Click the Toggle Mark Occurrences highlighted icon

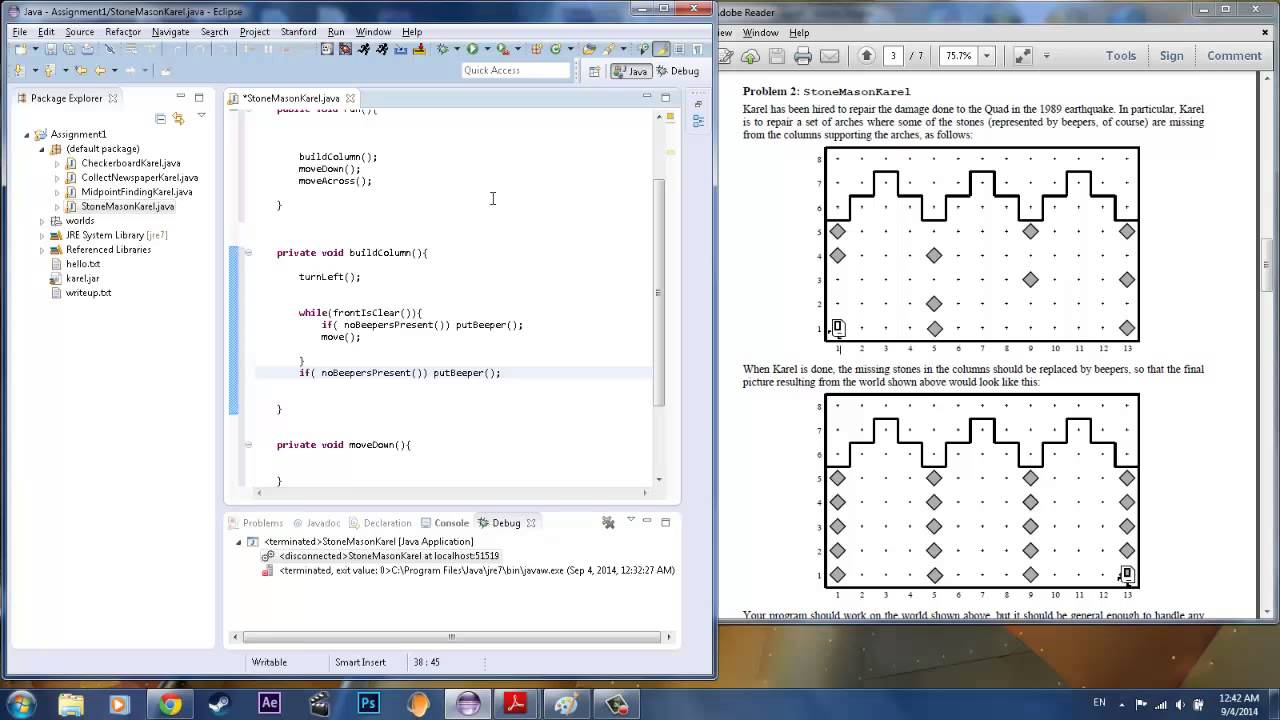[x=661, y=49]
